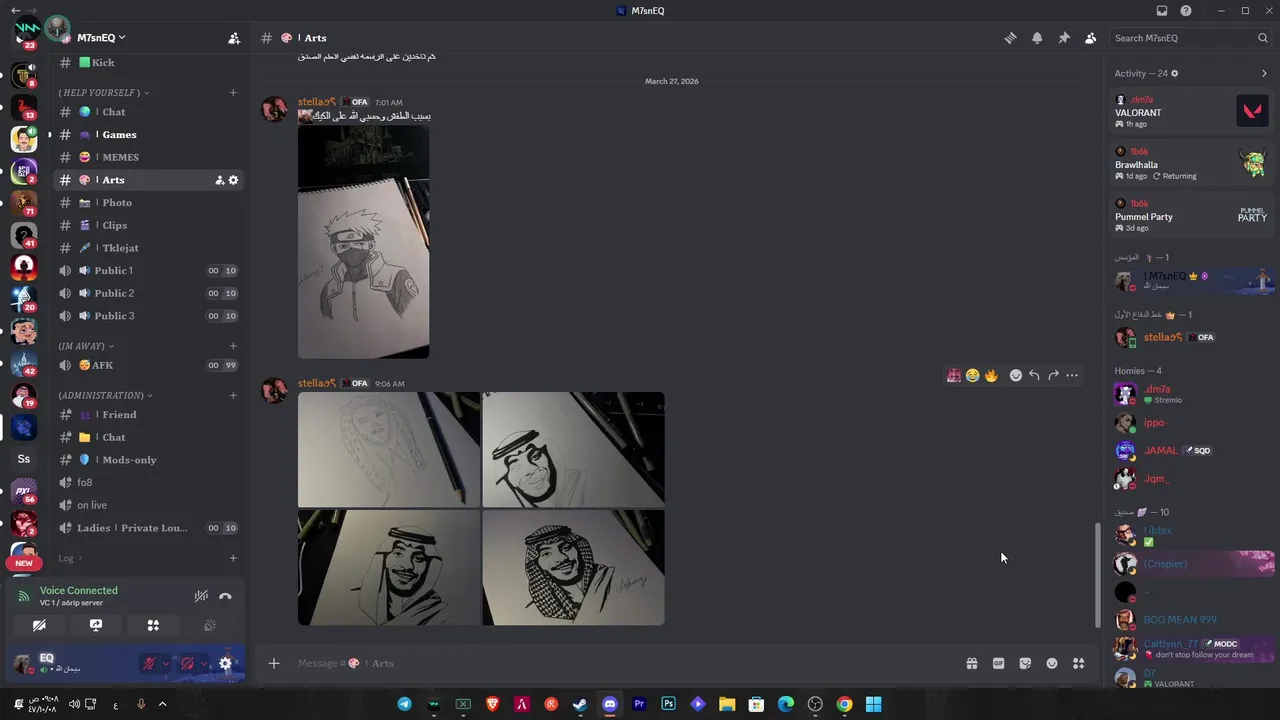Disconnect from voice call
The image size is (1280, 720).
[x=225, y=596]
